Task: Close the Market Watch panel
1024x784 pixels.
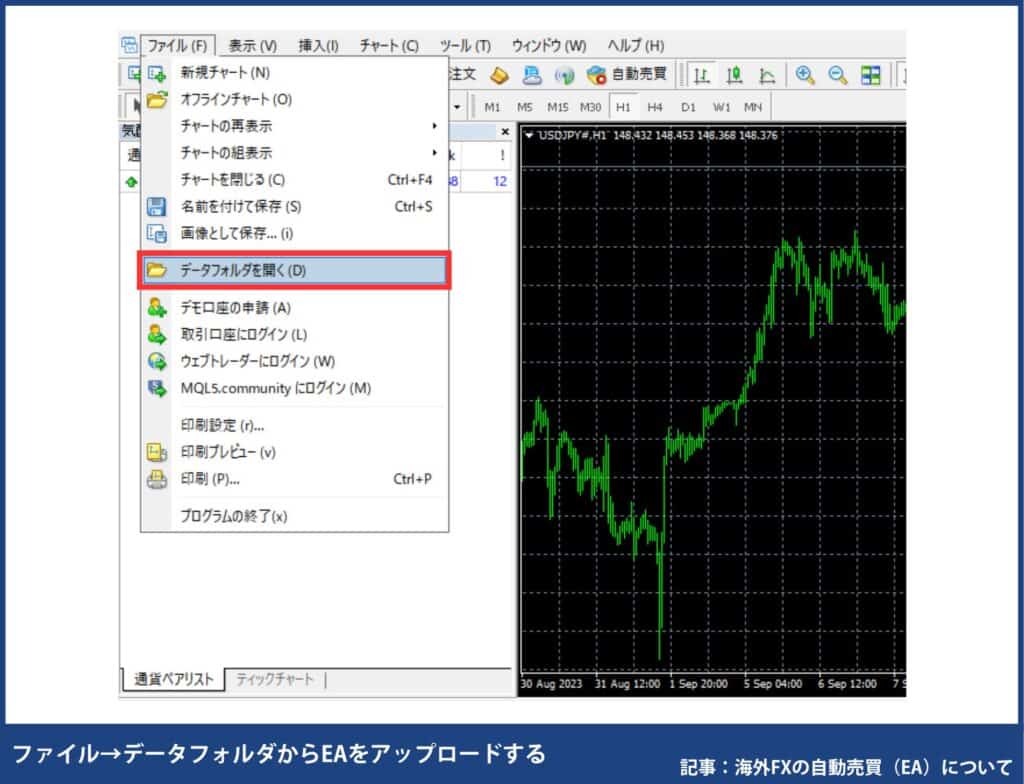Action: [x=504, y=132]
